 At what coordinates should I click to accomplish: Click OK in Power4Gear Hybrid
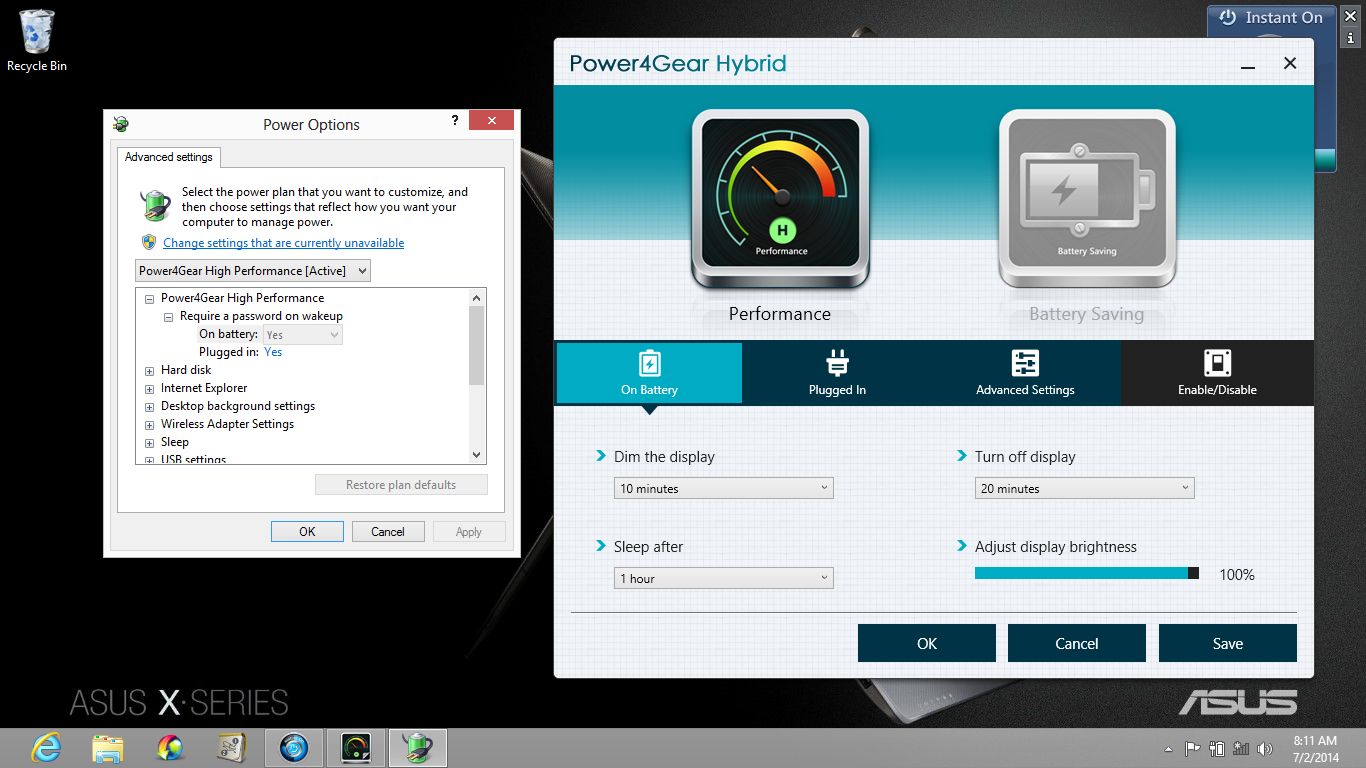[927, 643]
